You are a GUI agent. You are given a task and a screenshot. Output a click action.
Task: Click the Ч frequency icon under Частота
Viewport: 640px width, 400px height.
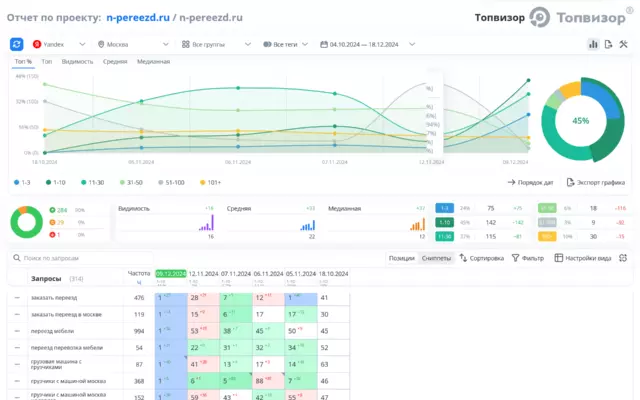[139, 282]
